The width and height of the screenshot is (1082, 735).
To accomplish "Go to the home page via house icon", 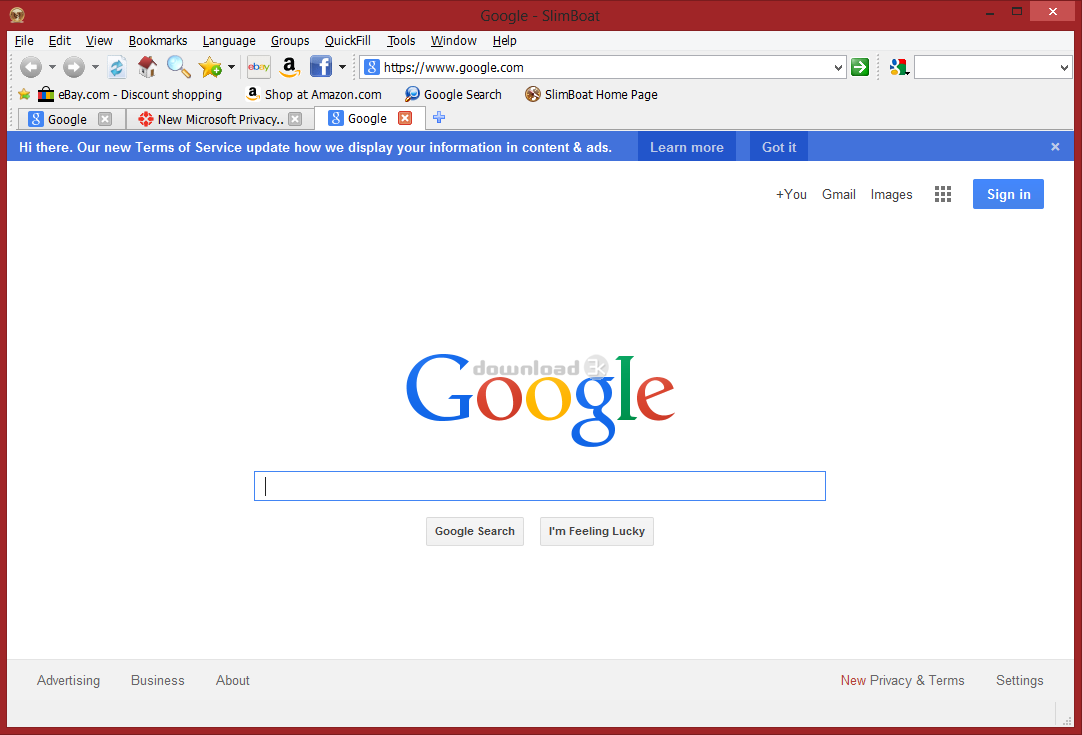I will pyautogui.click(x=147, y=67).
